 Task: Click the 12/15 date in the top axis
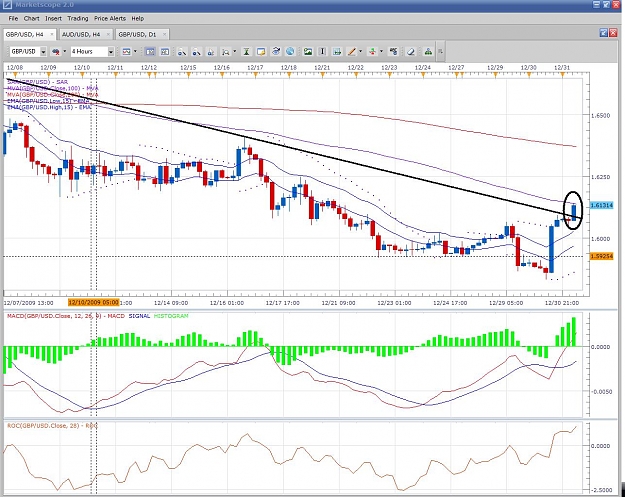[188, 68]
